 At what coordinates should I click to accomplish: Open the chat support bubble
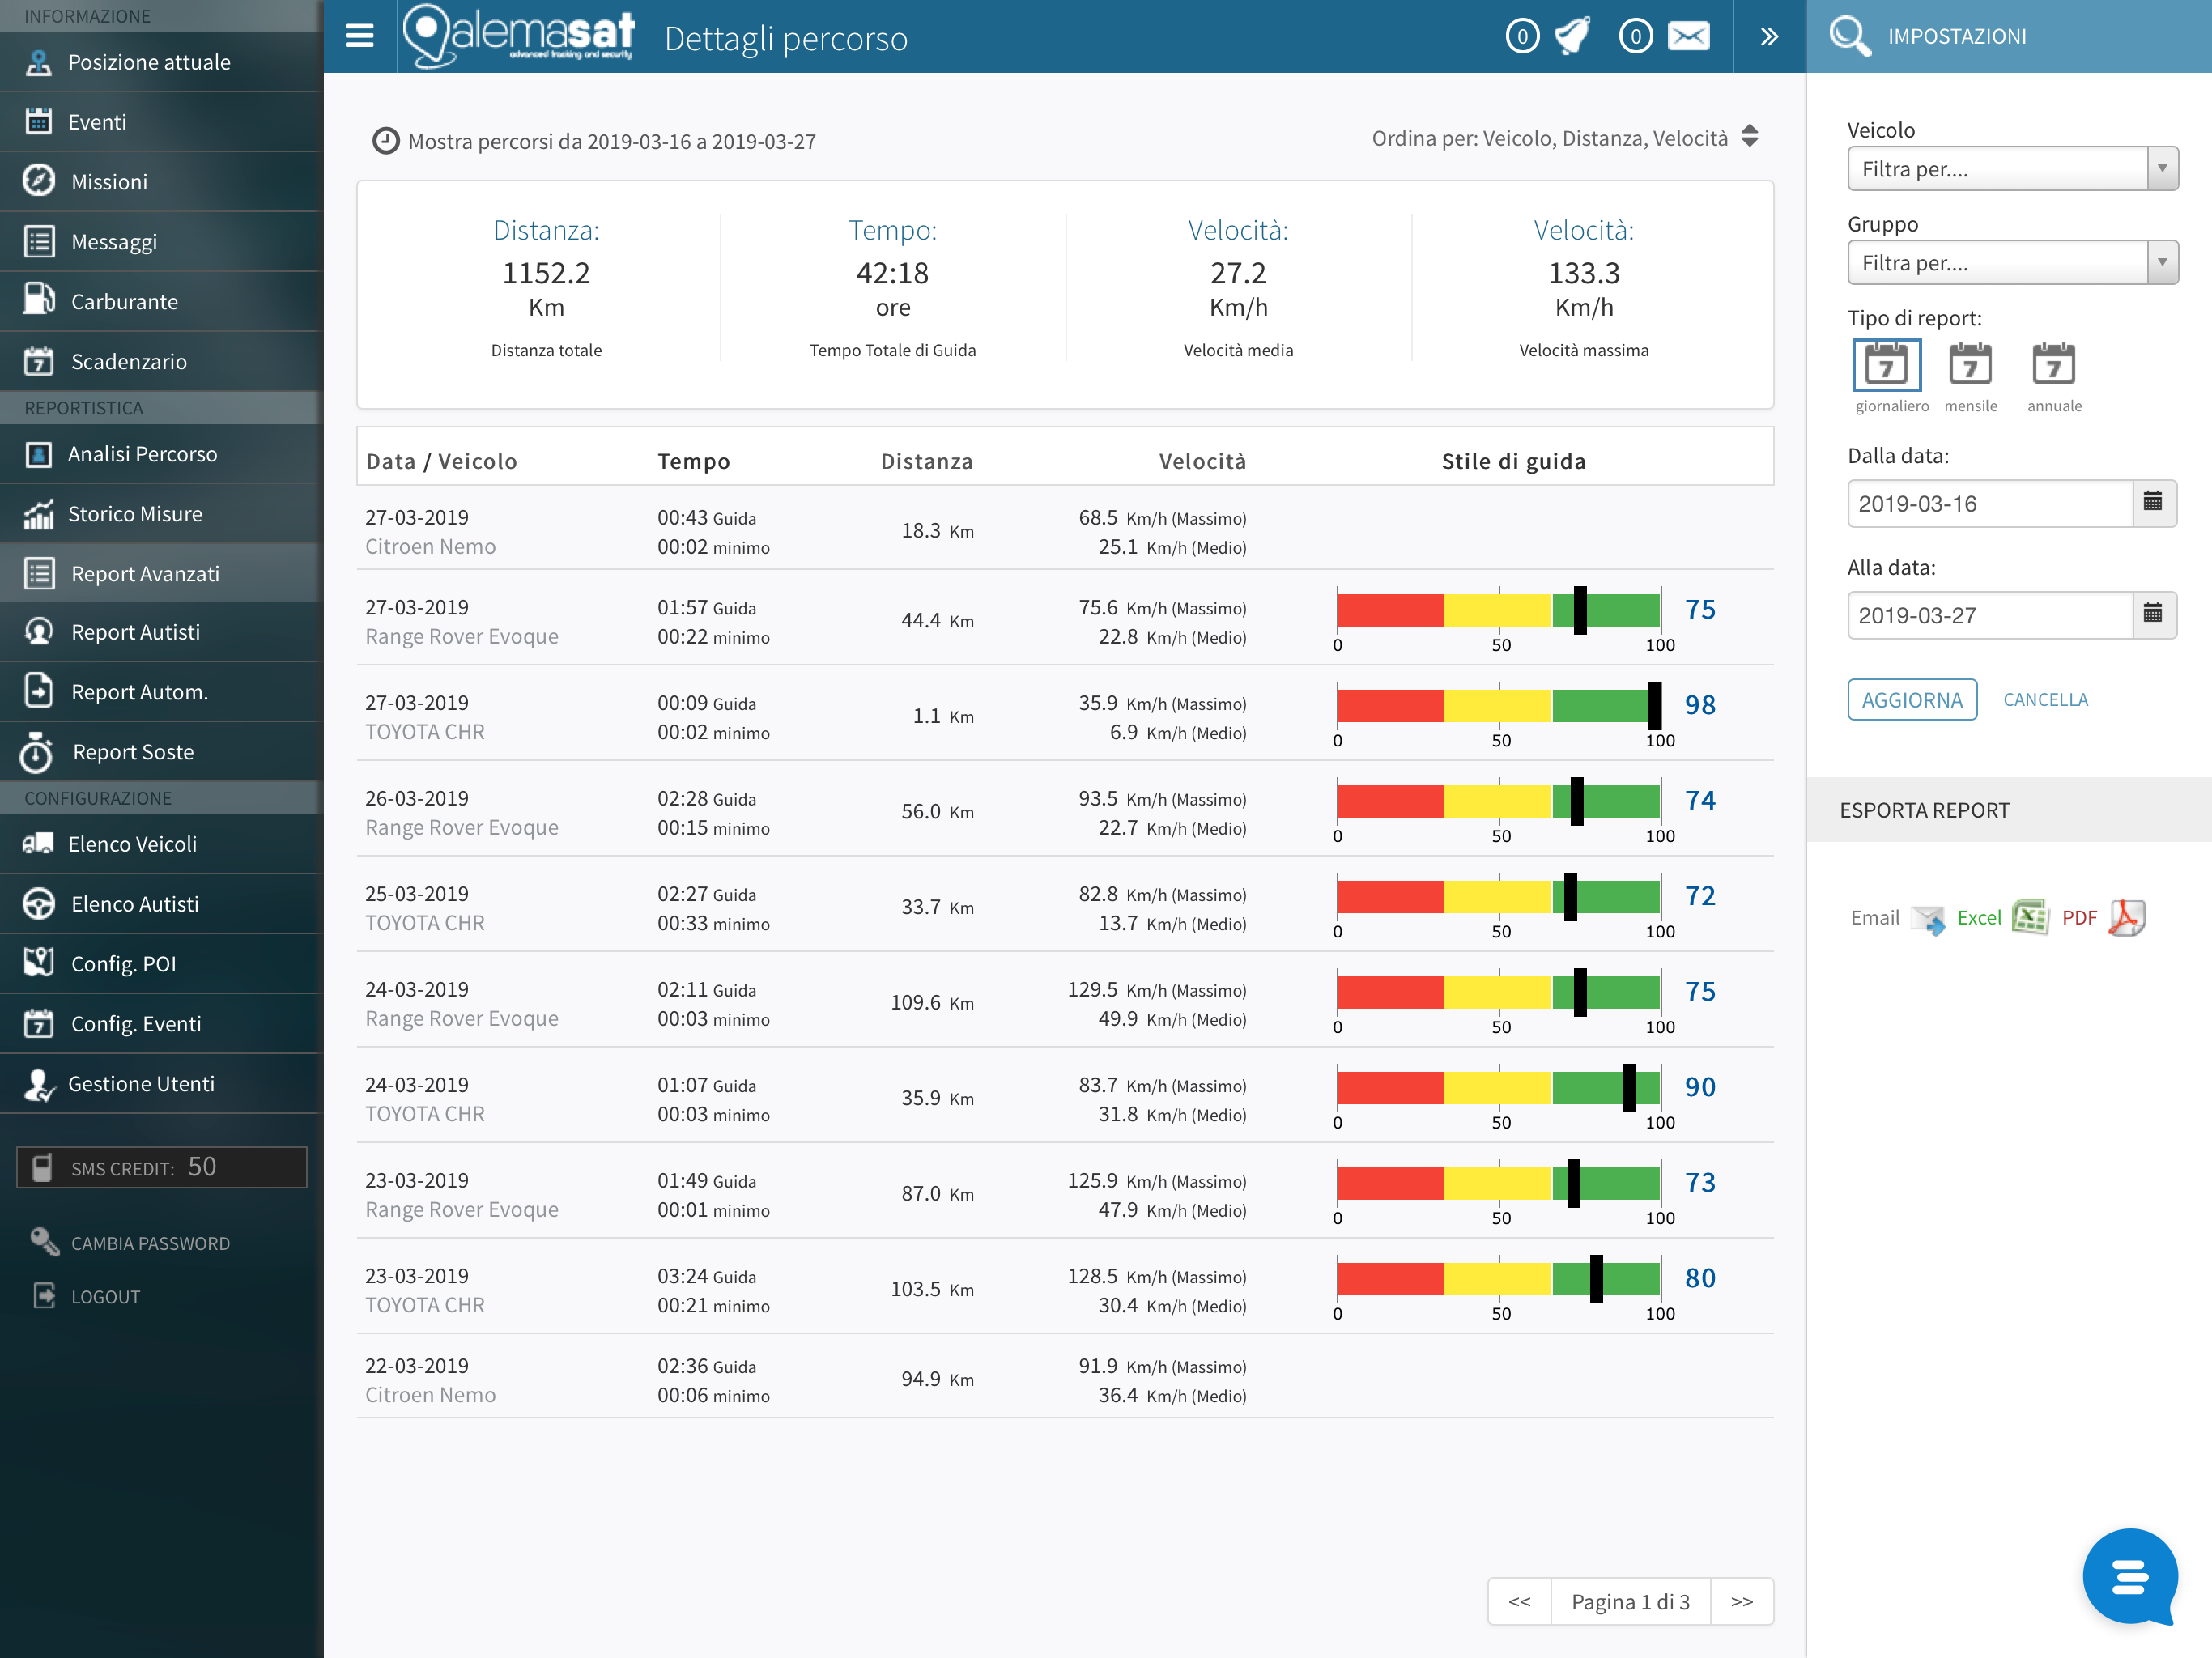coord(2129,1576)
